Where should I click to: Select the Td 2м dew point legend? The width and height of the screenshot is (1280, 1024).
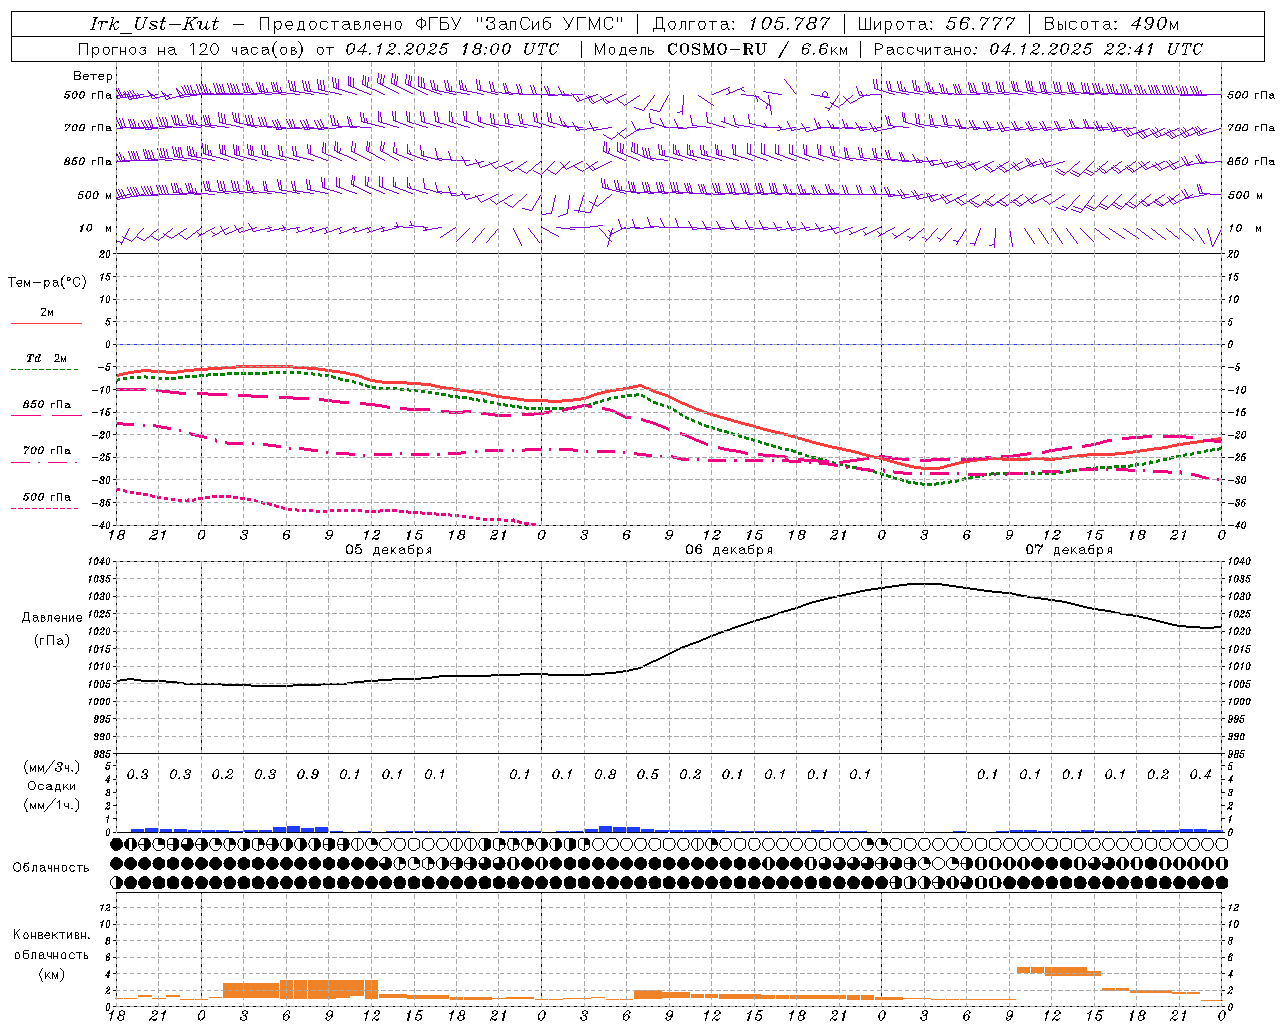(x=46, y=362)
